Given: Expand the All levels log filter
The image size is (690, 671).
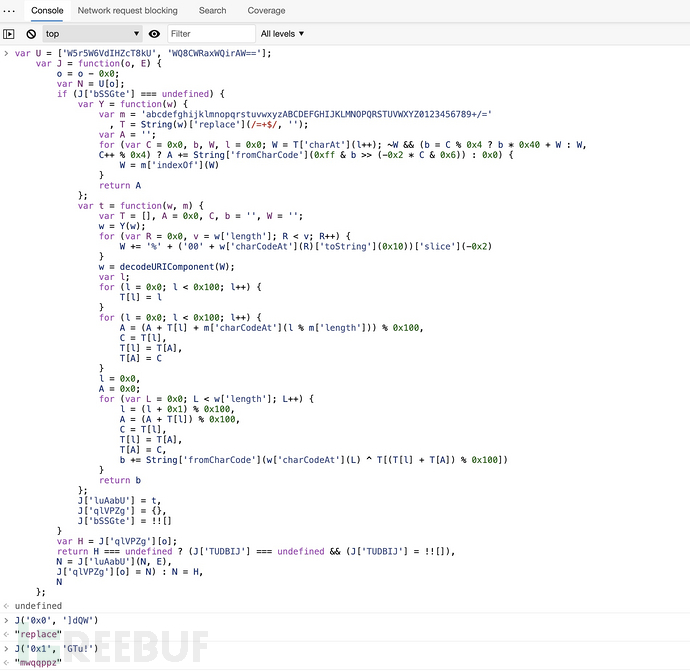Looking at the screenshot, I should pyautogui.click(x=282, y=34).
